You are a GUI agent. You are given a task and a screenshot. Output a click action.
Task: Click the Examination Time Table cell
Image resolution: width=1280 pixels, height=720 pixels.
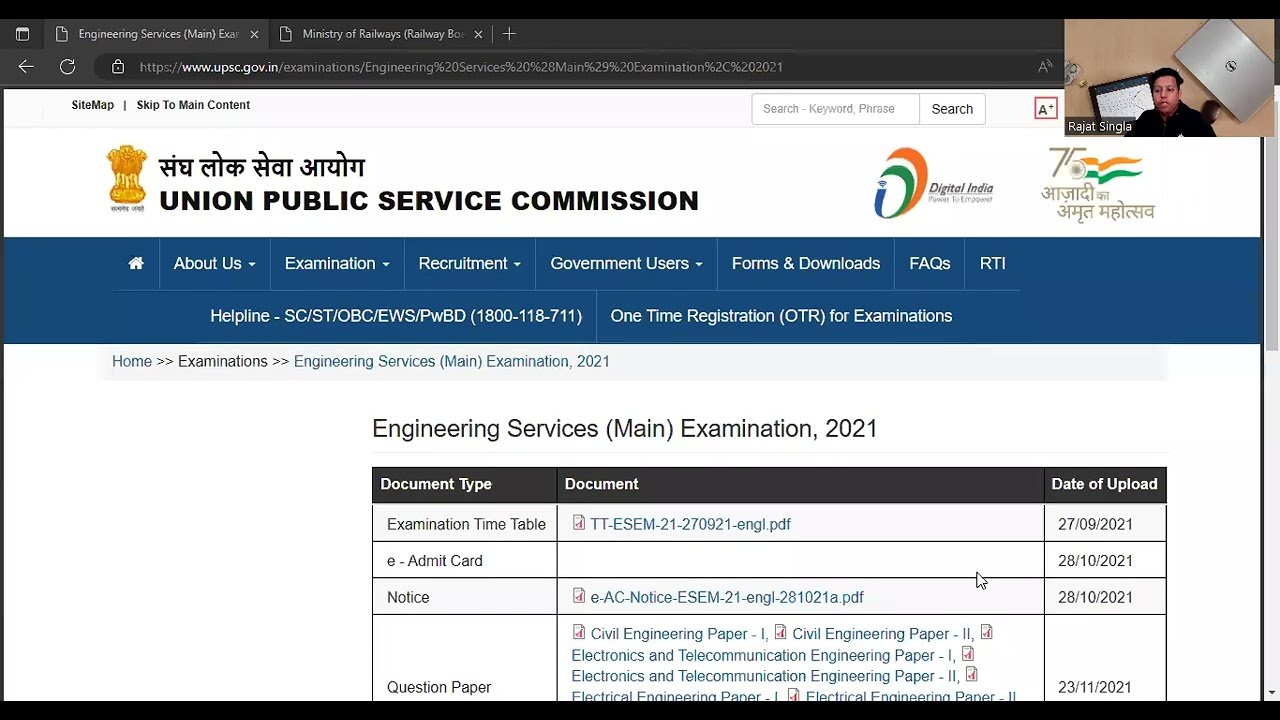[465, 524]
